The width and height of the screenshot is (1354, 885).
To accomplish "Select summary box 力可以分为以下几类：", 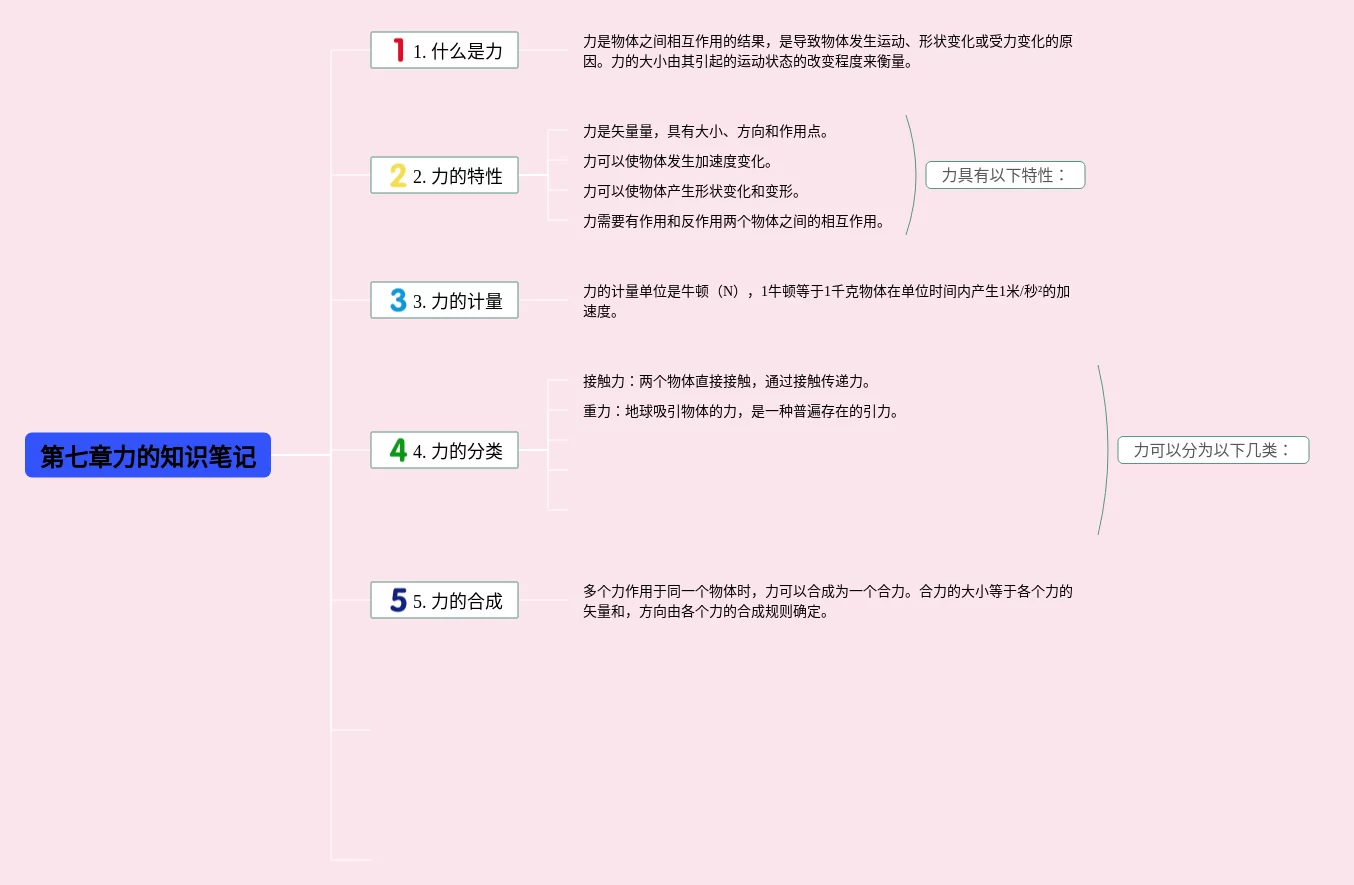I will click(1213, 450).
